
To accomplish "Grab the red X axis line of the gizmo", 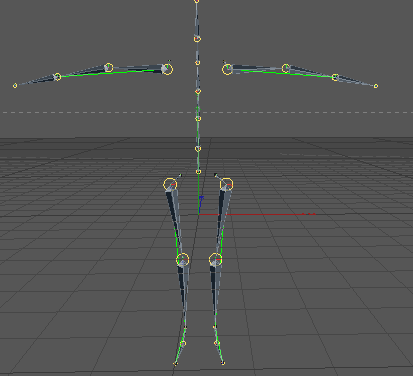I will (257, 214).
